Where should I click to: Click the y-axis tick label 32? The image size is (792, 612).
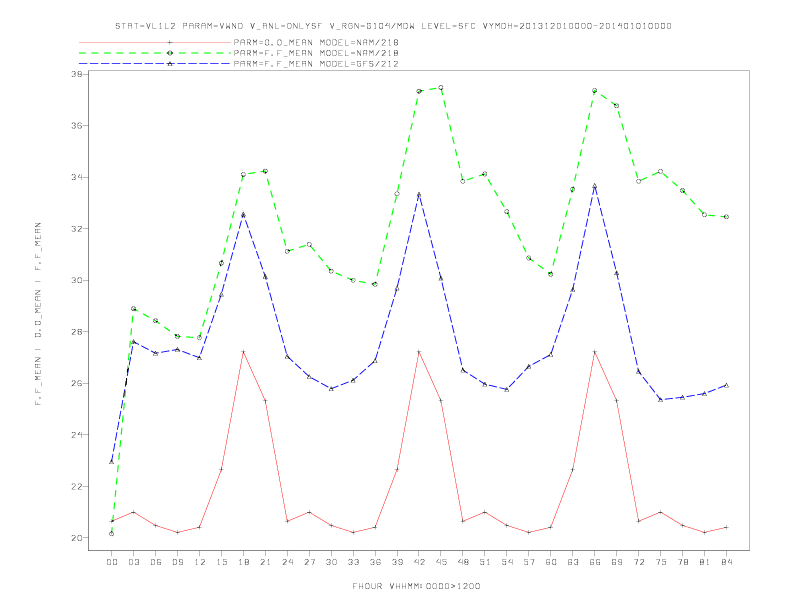pyautogui.click(x=77, y=229)
